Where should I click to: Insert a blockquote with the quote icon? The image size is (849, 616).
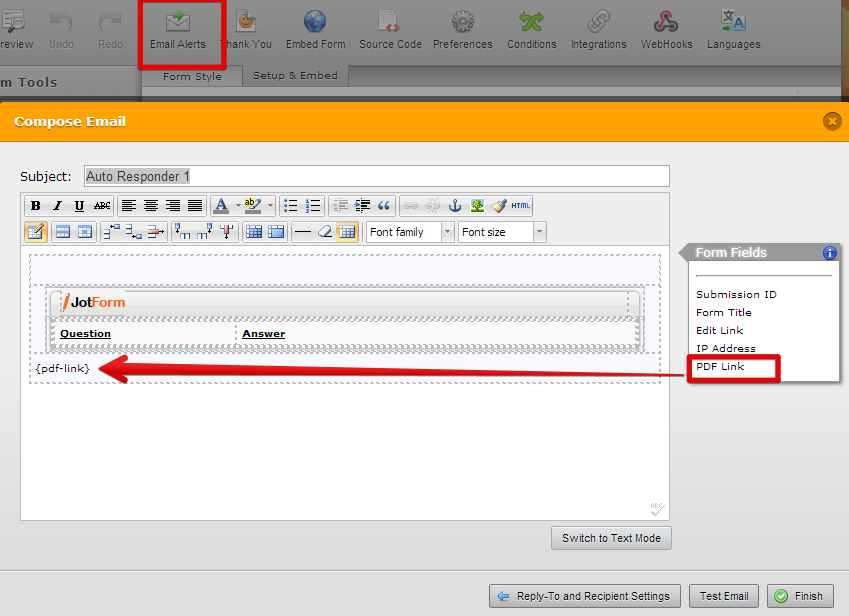tap(383, 206)
